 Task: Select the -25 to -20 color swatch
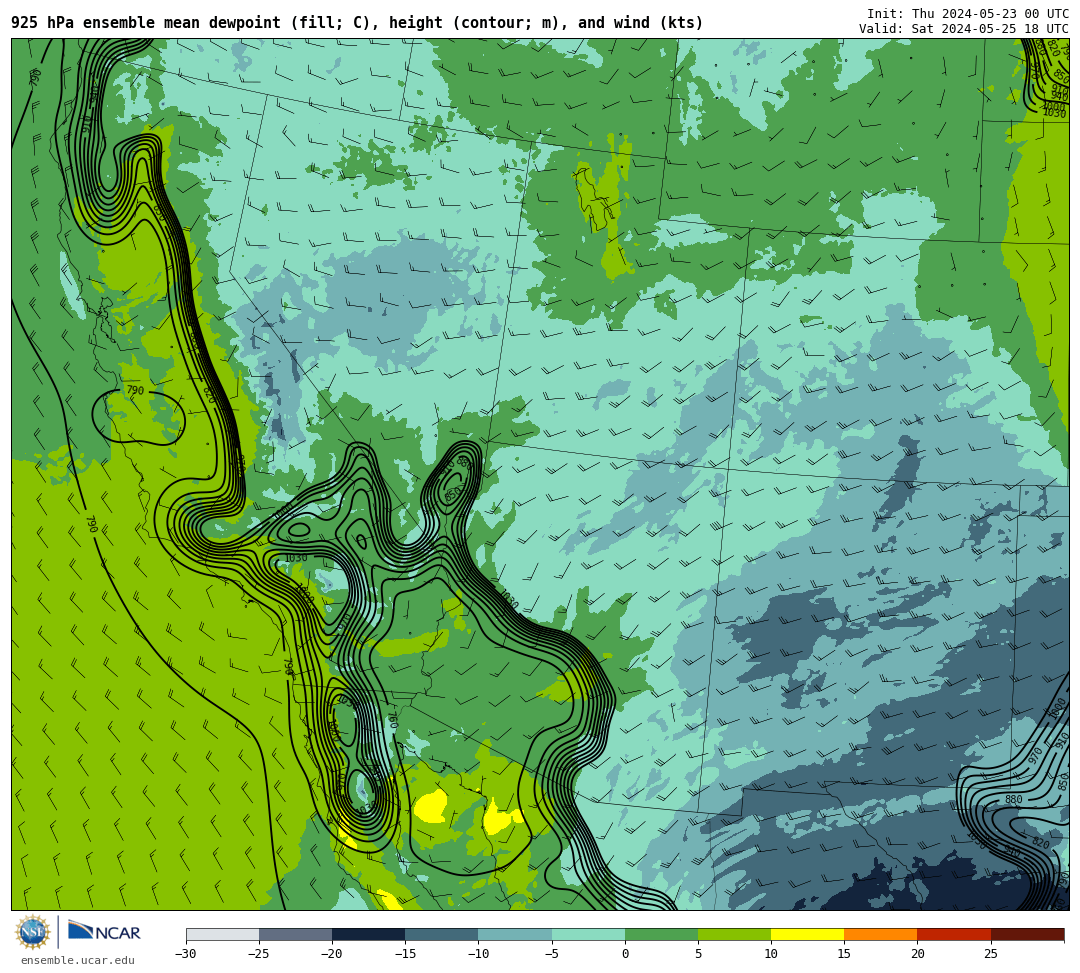coord(295,934)
